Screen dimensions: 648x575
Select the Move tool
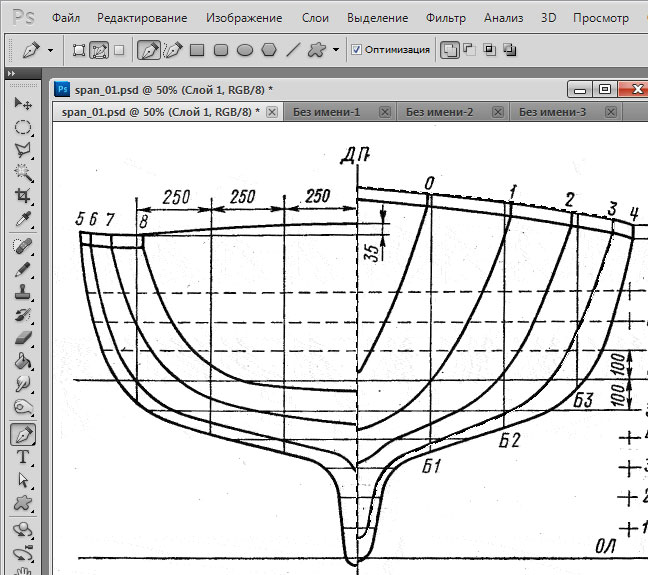click(x=22, y=104)
